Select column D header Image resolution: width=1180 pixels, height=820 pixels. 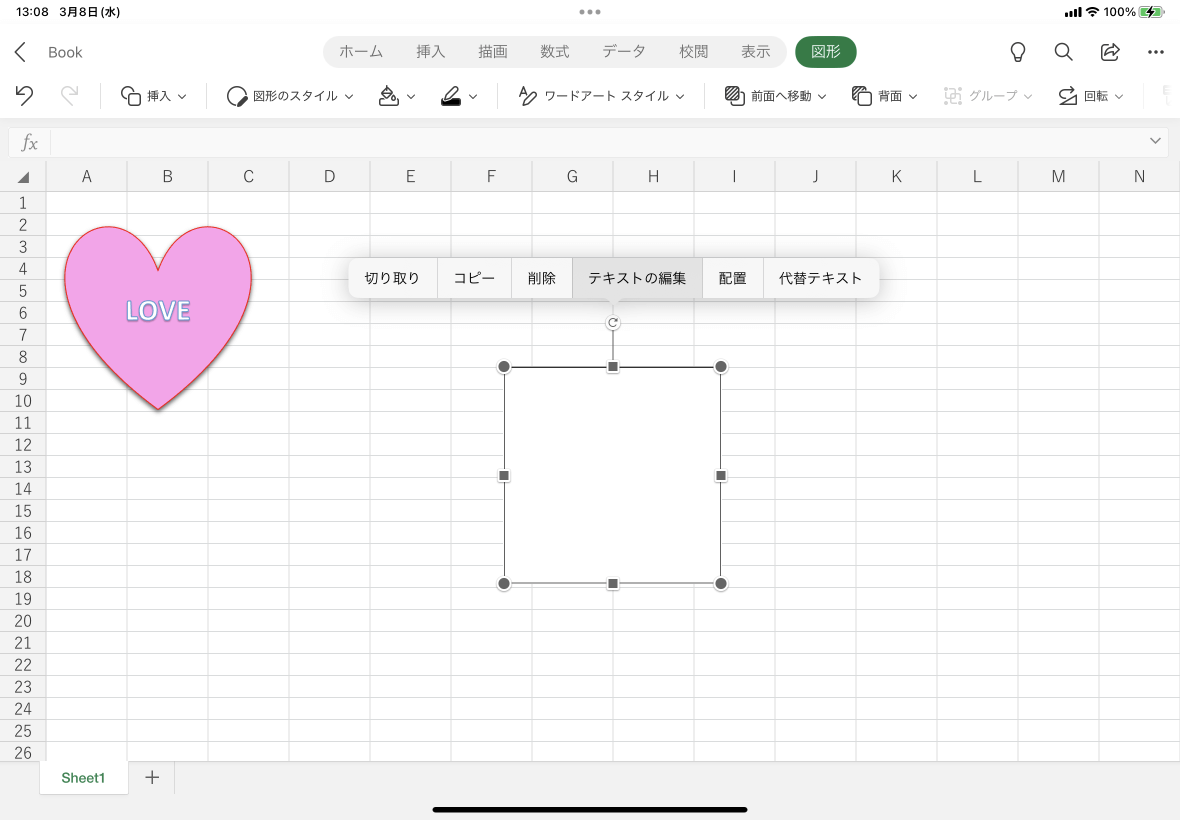pos(330,177)
